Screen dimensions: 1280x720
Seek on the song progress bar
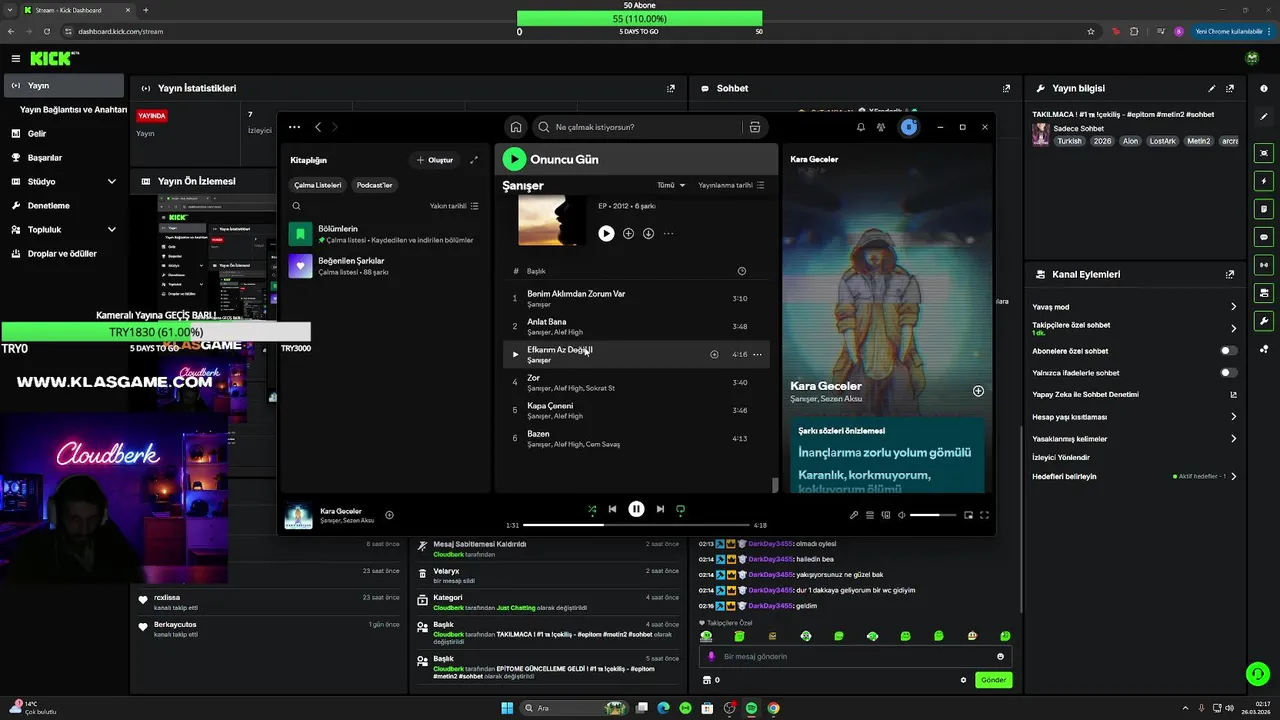pyautogui.click(x=636, y=525)
